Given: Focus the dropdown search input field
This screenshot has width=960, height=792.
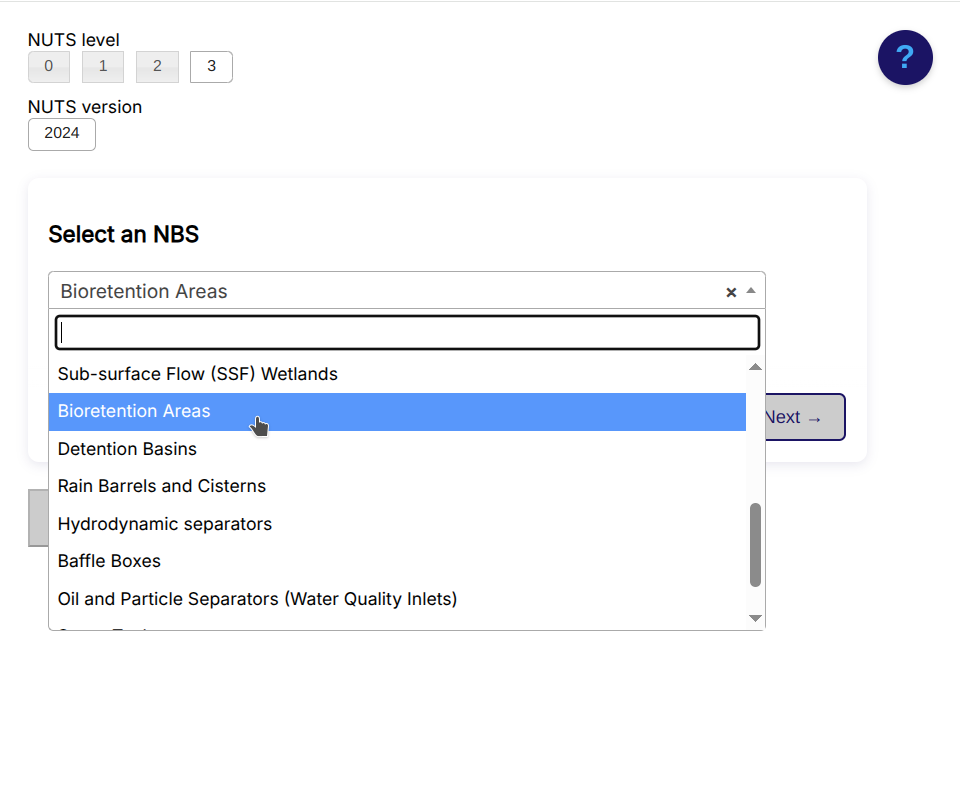Looking at the screenshot, I should point(407,331).
